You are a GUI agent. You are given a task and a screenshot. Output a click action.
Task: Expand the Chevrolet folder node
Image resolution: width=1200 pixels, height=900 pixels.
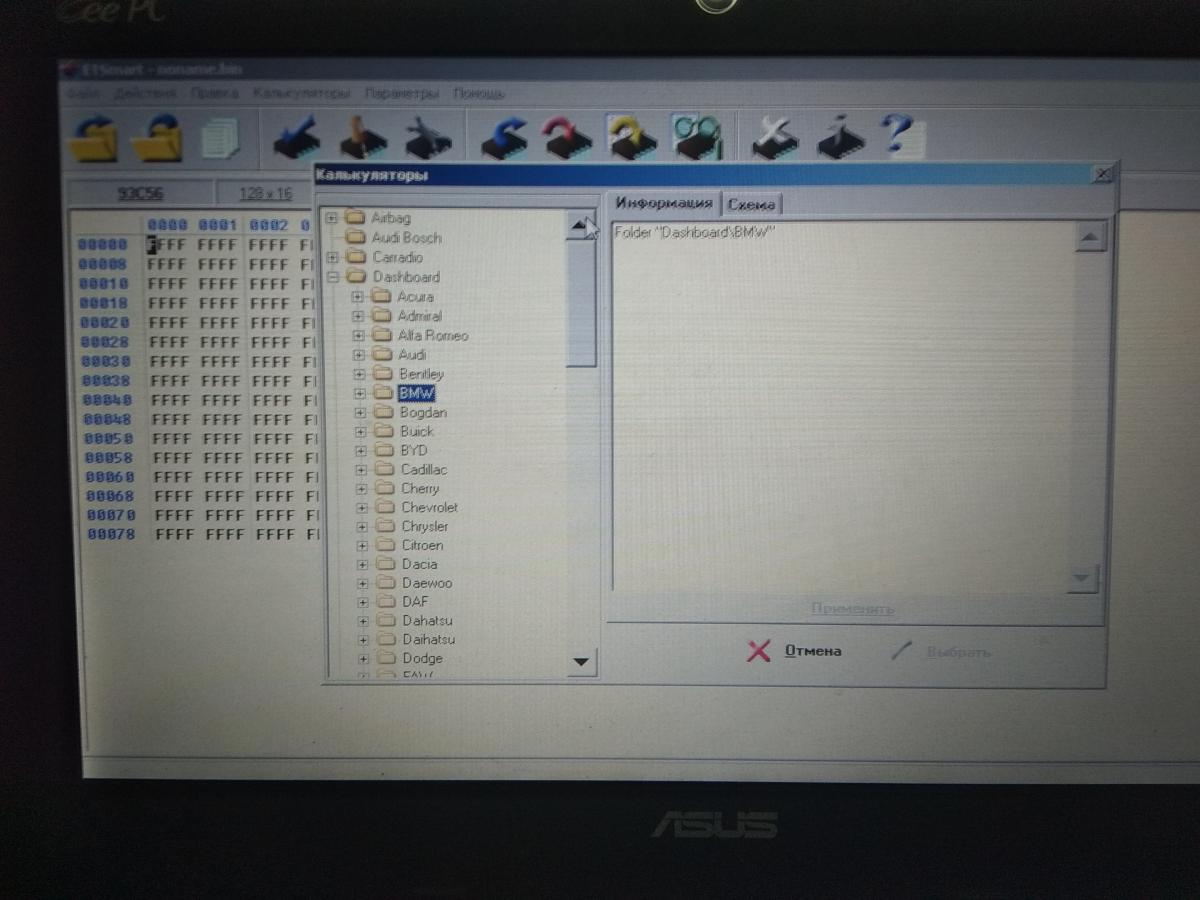pos(364,508)
